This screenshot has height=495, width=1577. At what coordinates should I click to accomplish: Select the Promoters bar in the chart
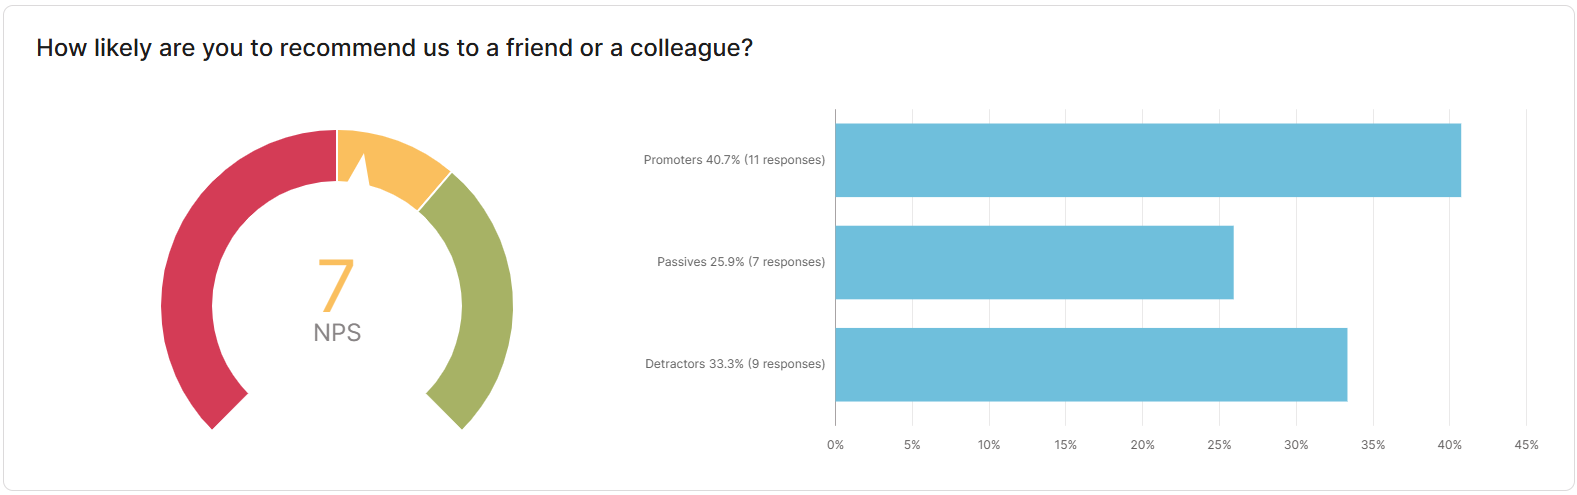(1147, 160)
